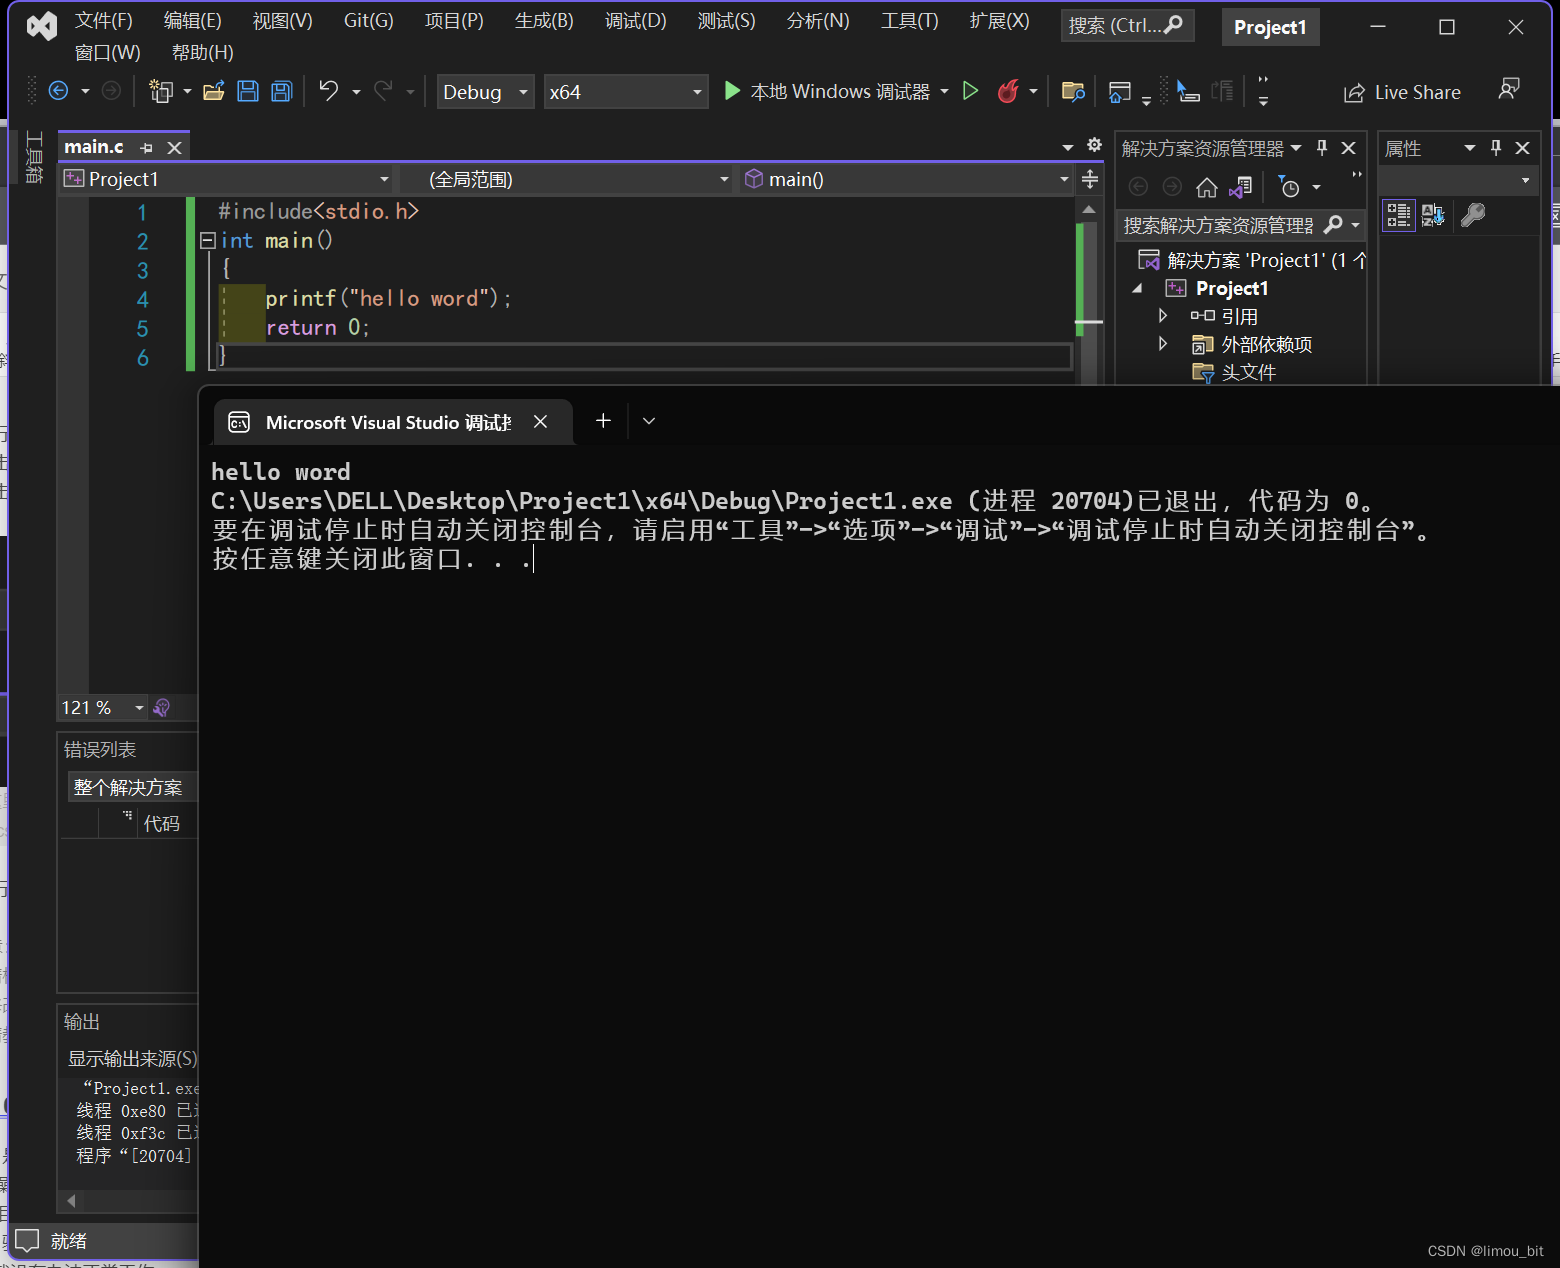Start without debugging using the hollow green arrow
Image resolution: width=1560 pixels, height=1268 pixels.
click(970, 92)
